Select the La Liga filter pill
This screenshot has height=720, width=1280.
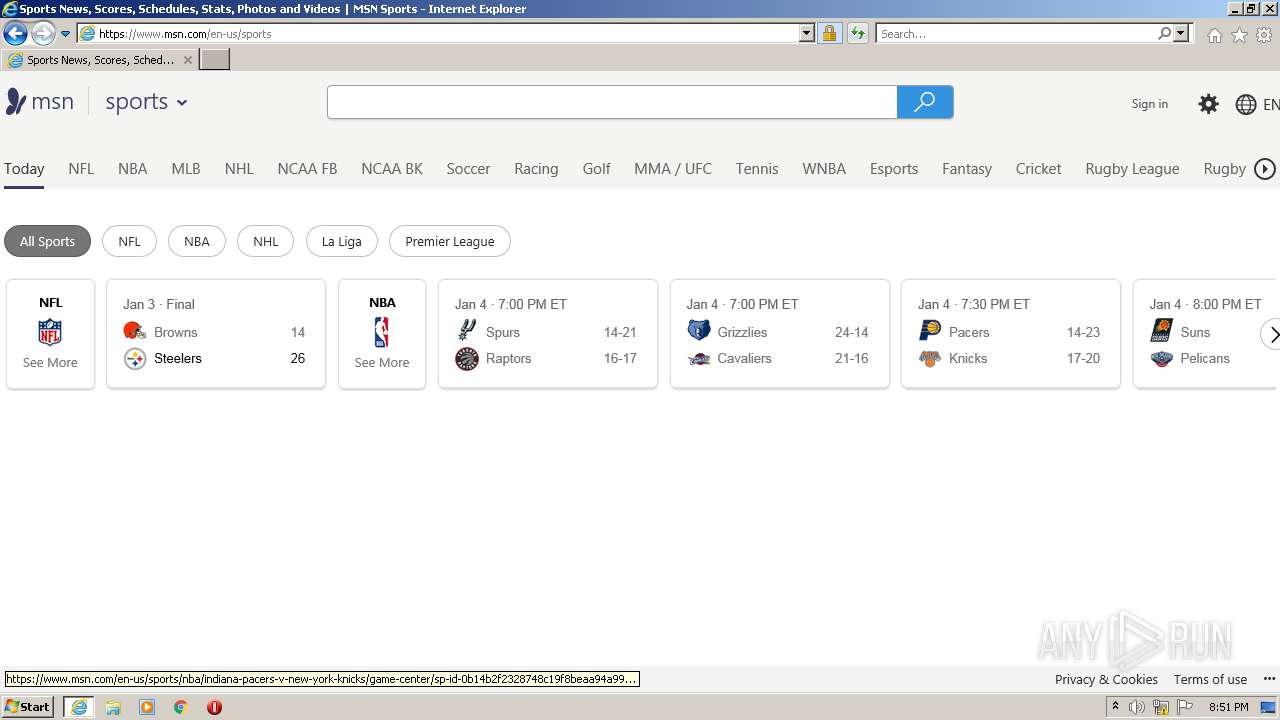pyautogui.click(x=341, y=241)
